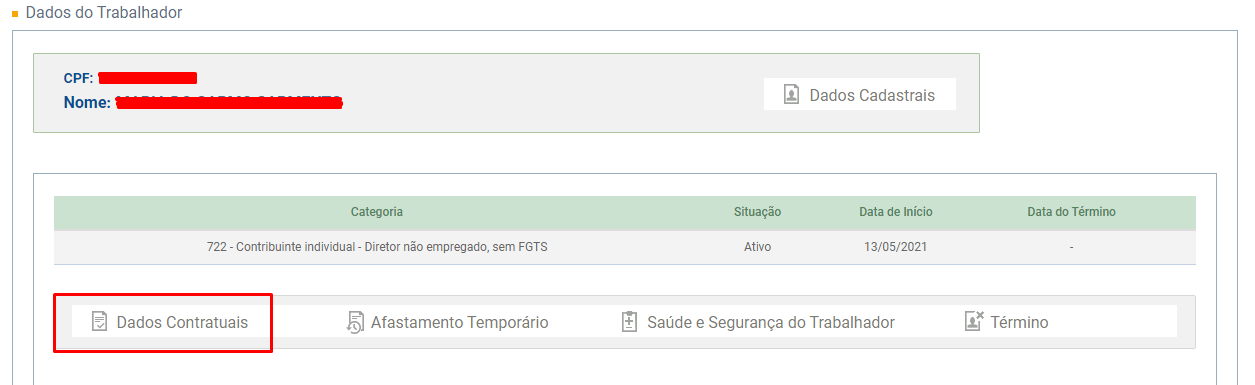
Task: Select the 722 - Contribuinte individual row
Action: point(625,247)
